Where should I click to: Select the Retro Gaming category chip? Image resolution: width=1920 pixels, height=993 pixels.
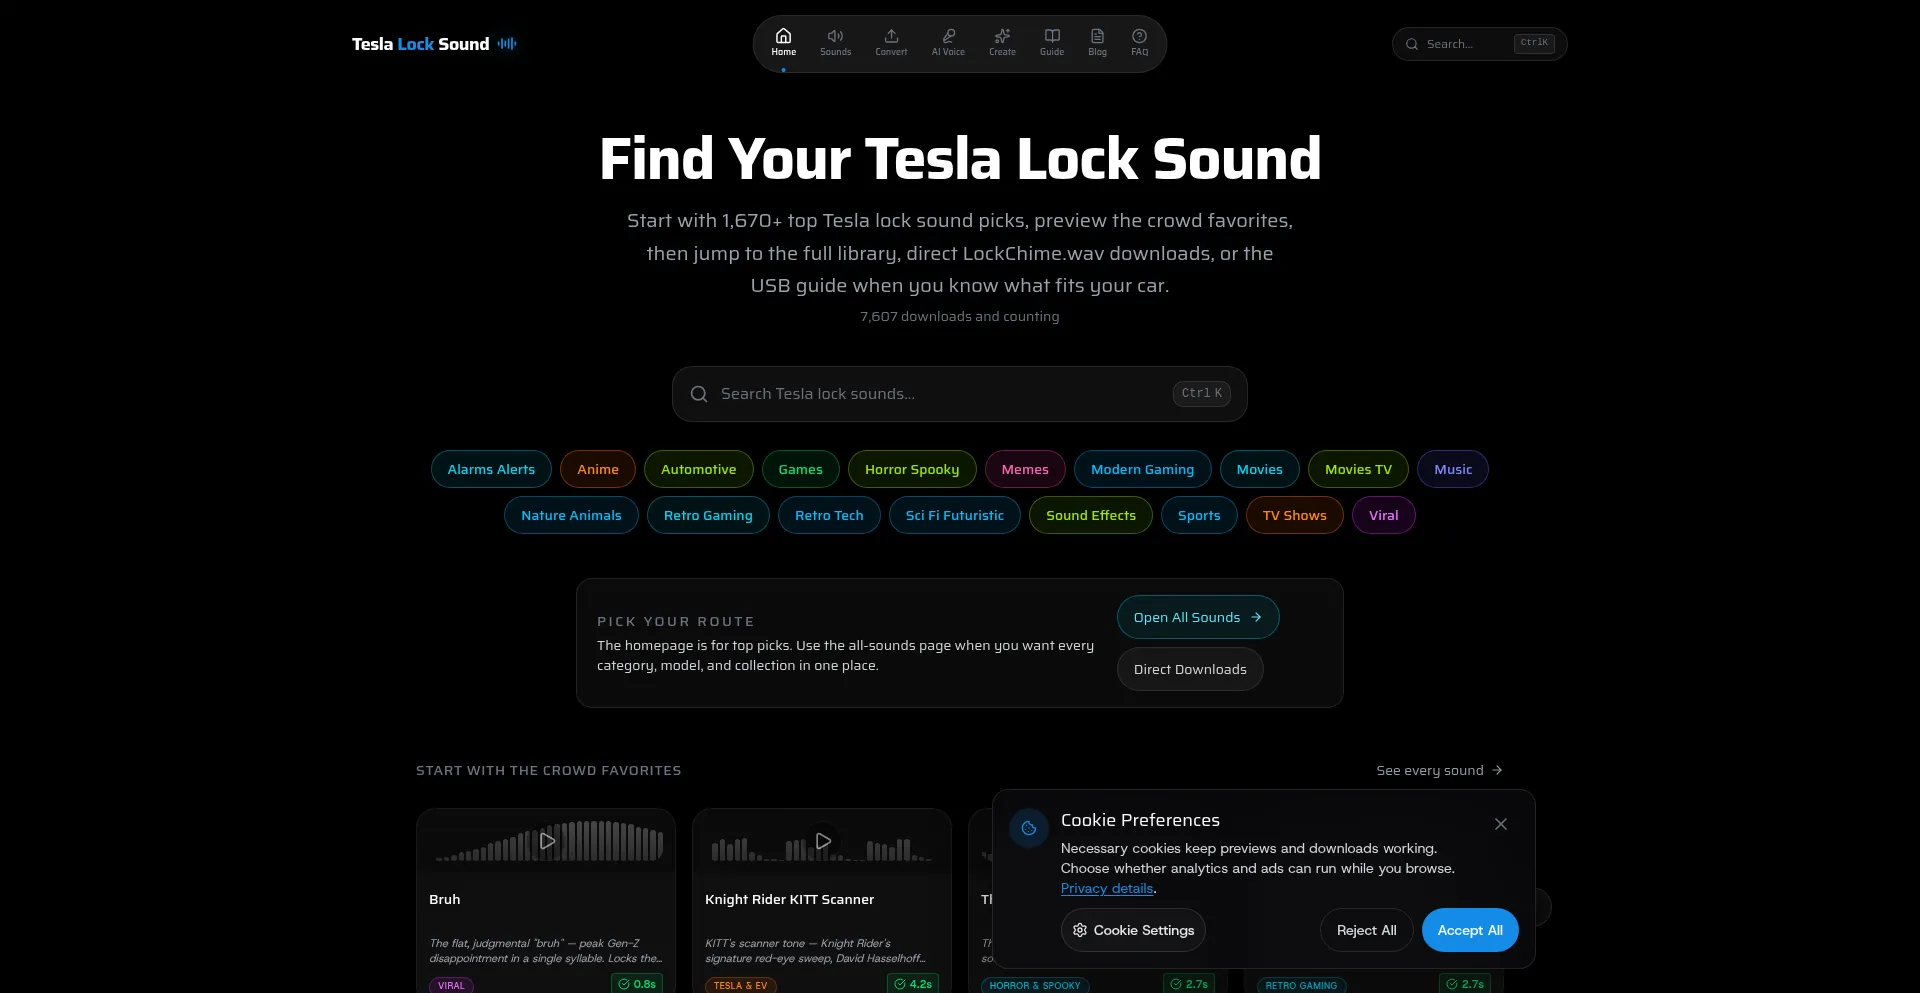point(708,515)
